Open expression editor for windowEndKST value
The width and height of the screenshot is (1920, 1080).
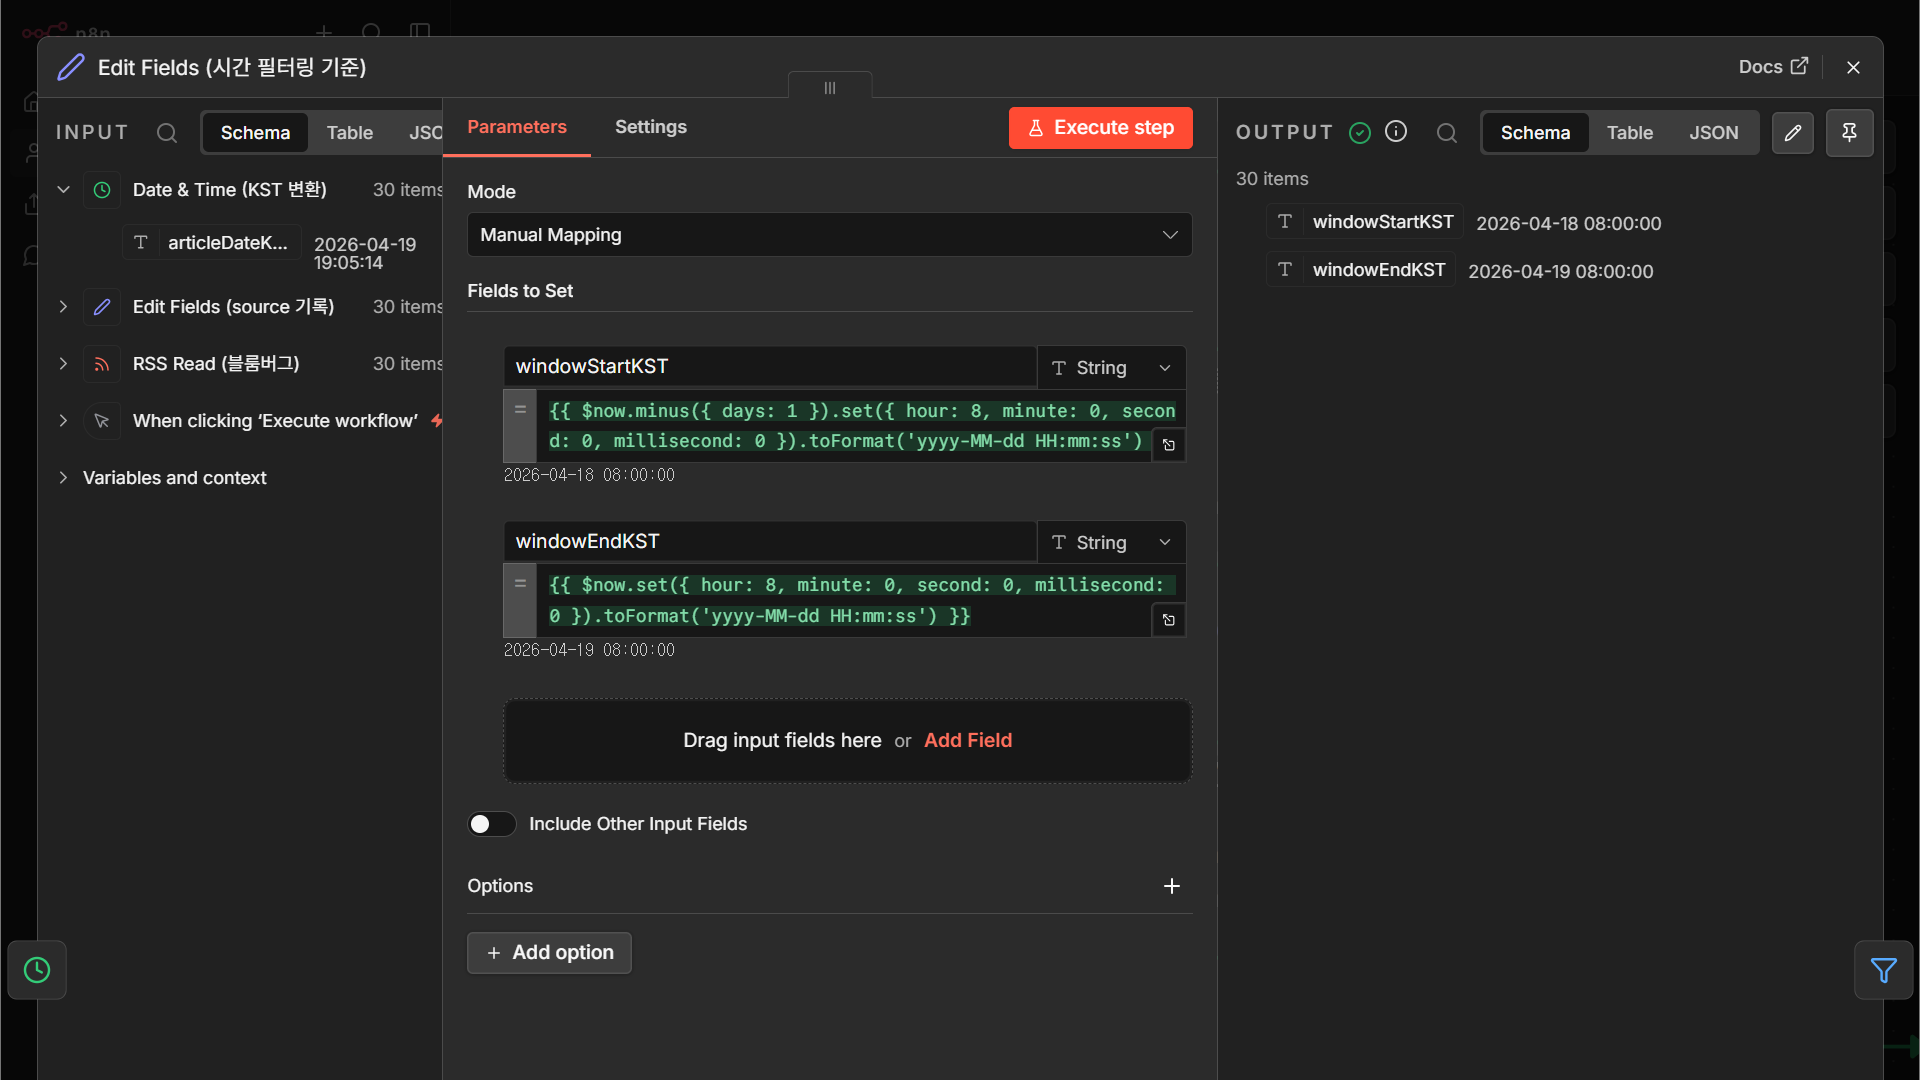[x=1169, y=620]
